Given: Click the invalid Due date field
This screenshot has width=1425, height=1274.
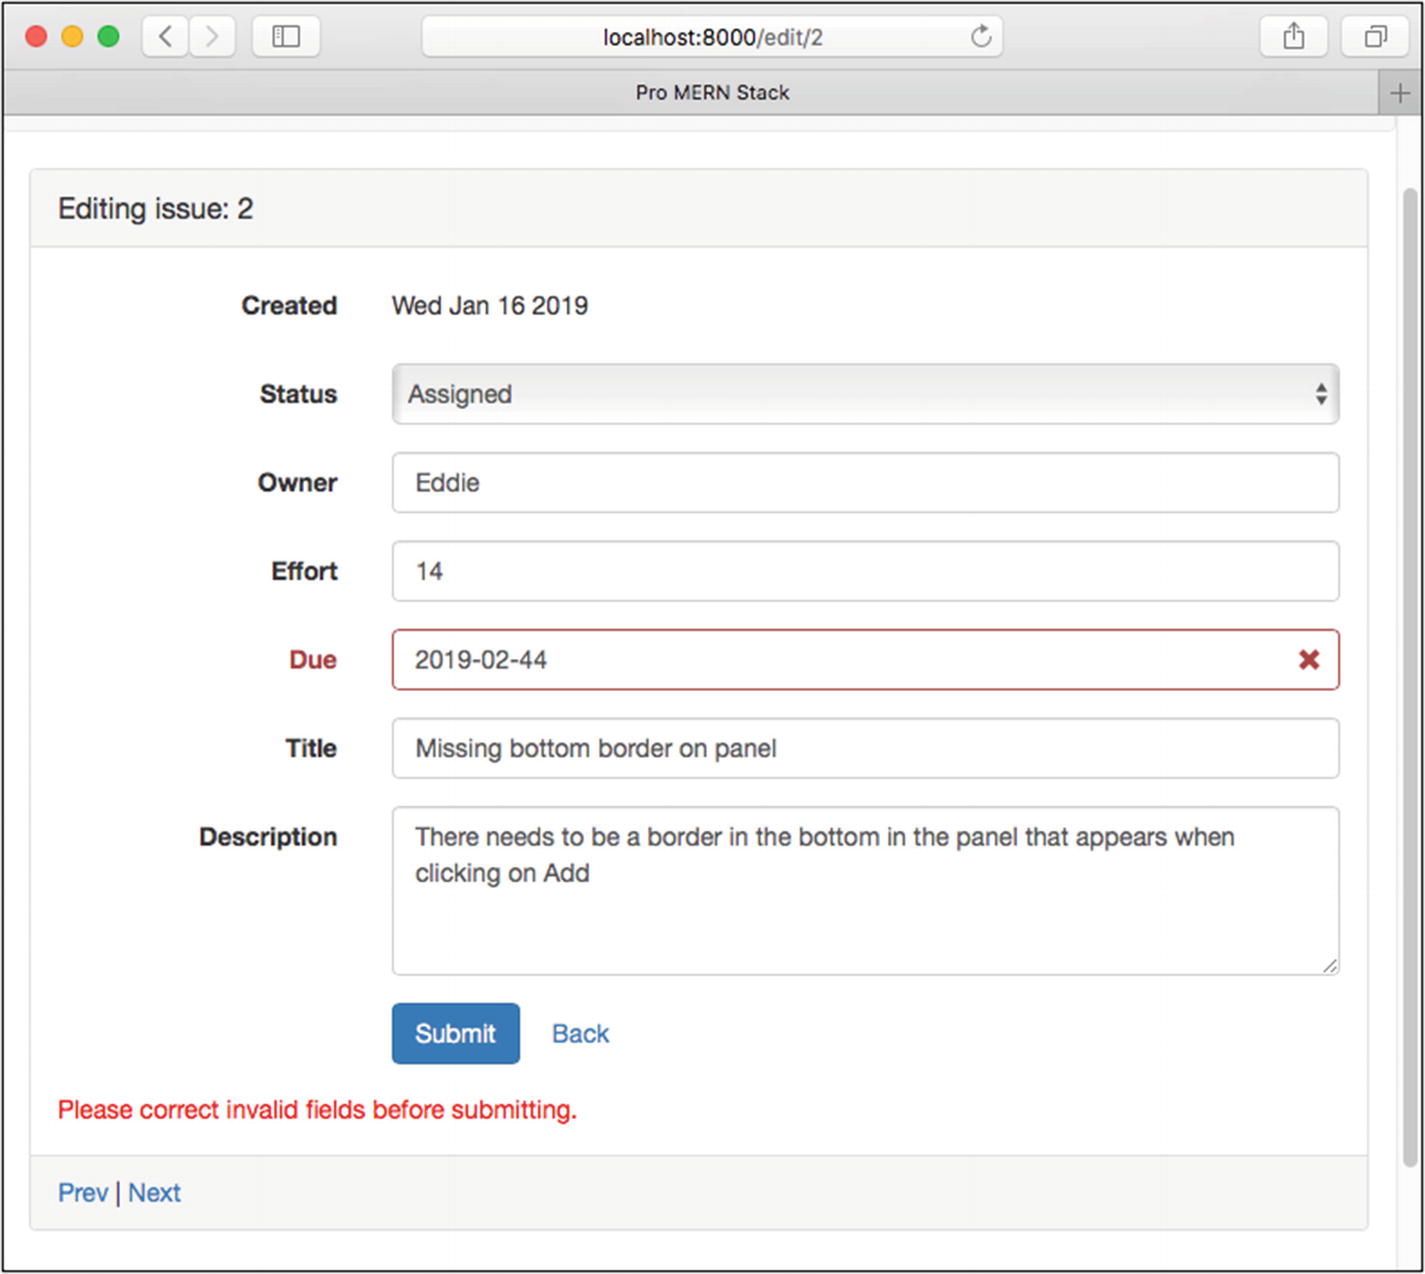Looking at the screenshot, I should (x=840, y=660).
